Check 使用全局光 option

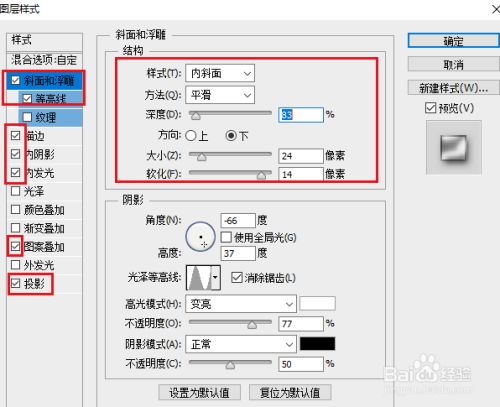[x=226, y=237]
